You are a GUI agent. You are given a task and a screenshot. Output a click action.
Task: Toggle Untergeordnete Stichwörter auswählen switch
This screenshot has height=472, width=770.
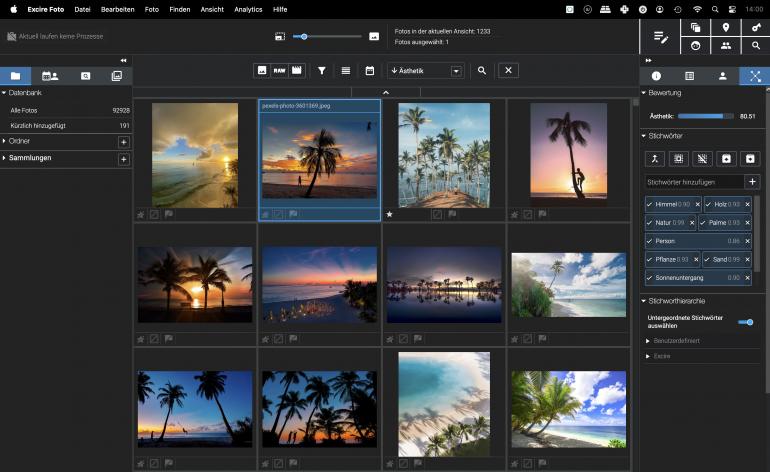pos(746,322)
